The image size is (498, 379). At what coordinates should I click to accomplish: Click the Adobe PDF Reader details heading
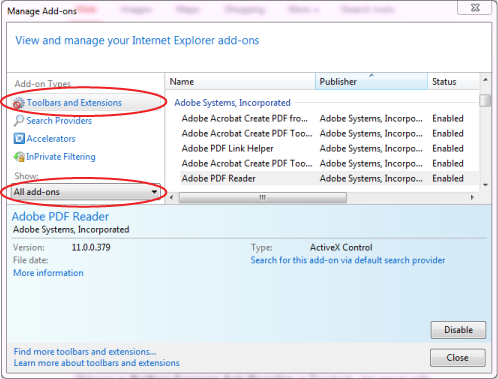[60, 217]
